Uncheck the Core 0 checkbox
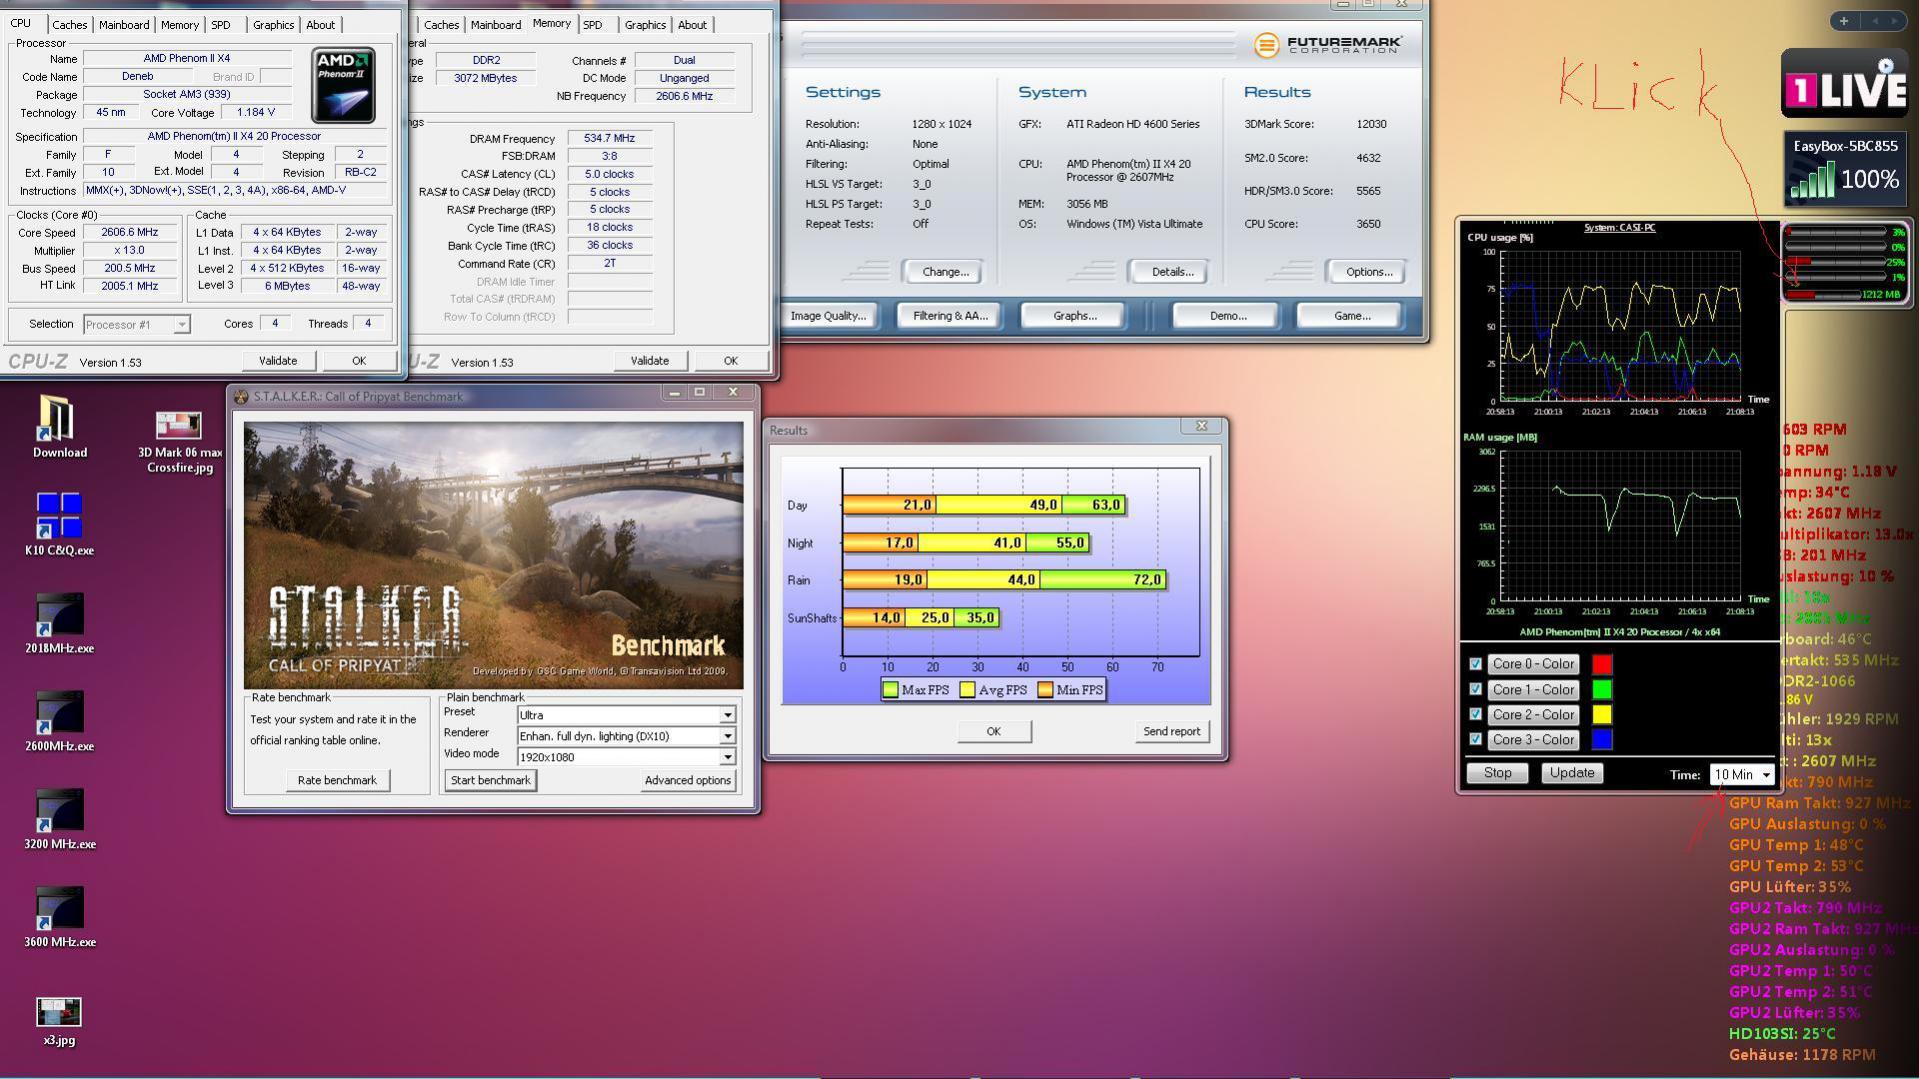This screenshot has height=1079, width=1919. tap(1475, 664)
